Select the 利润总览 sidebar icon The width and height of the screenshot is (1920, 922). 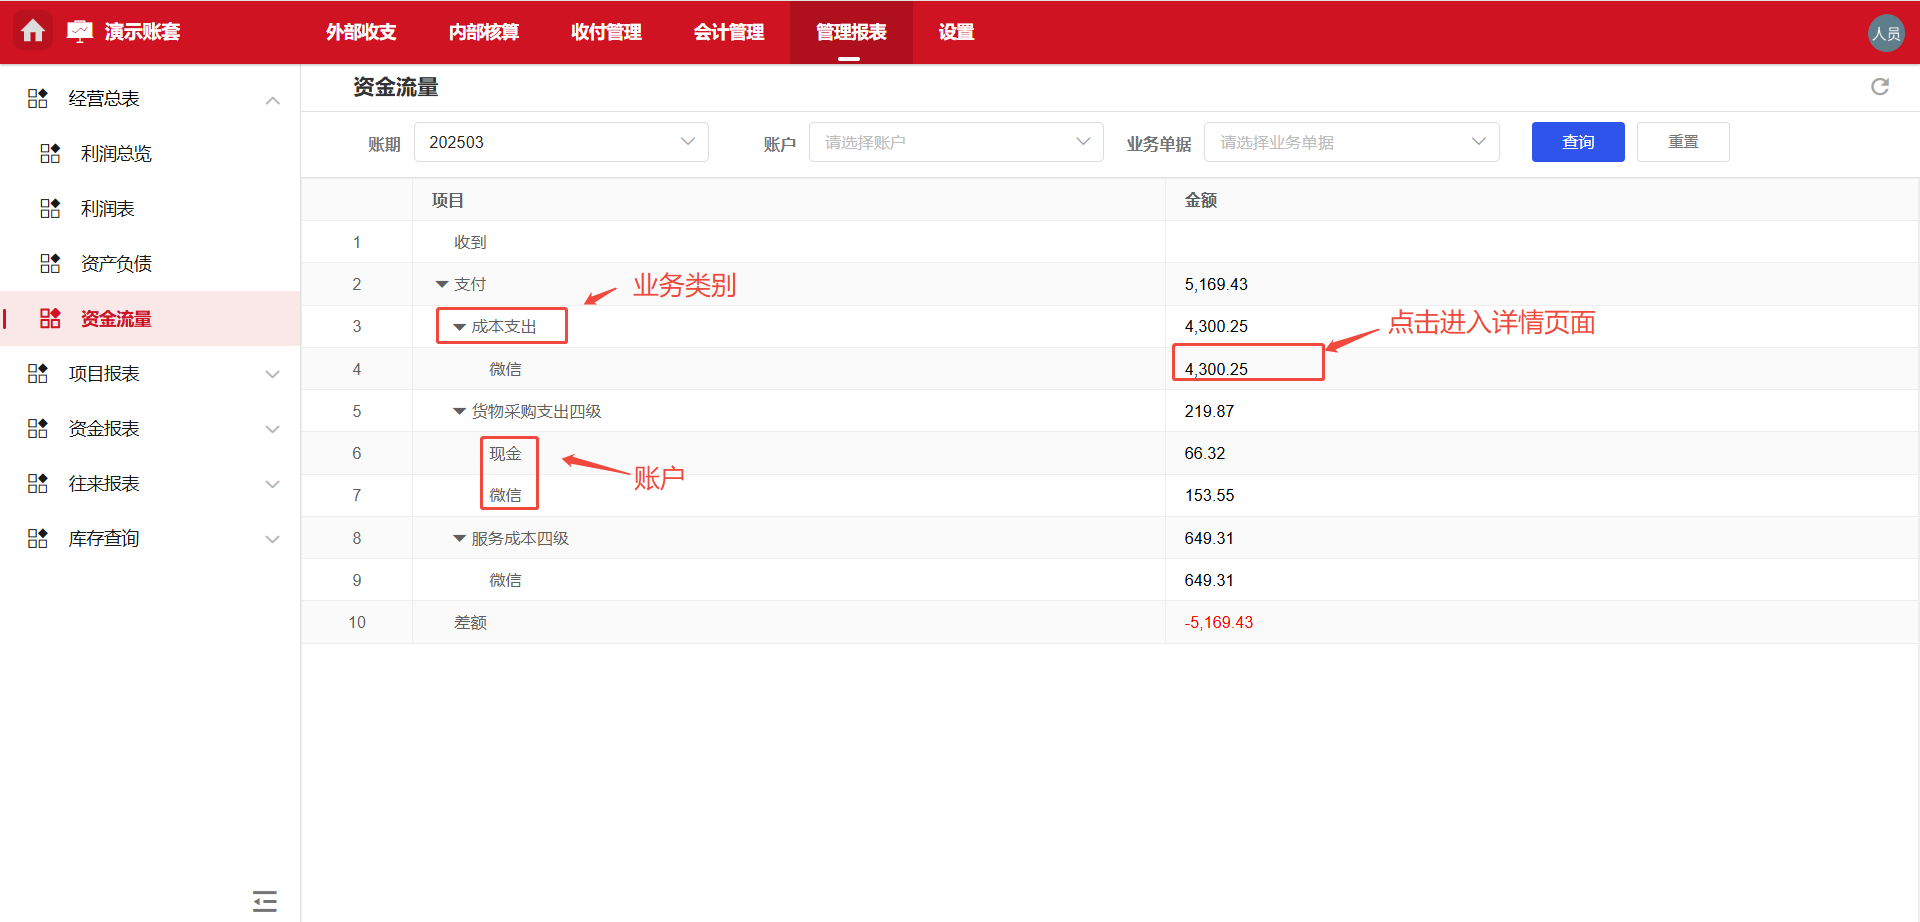(x=49, y=153)
